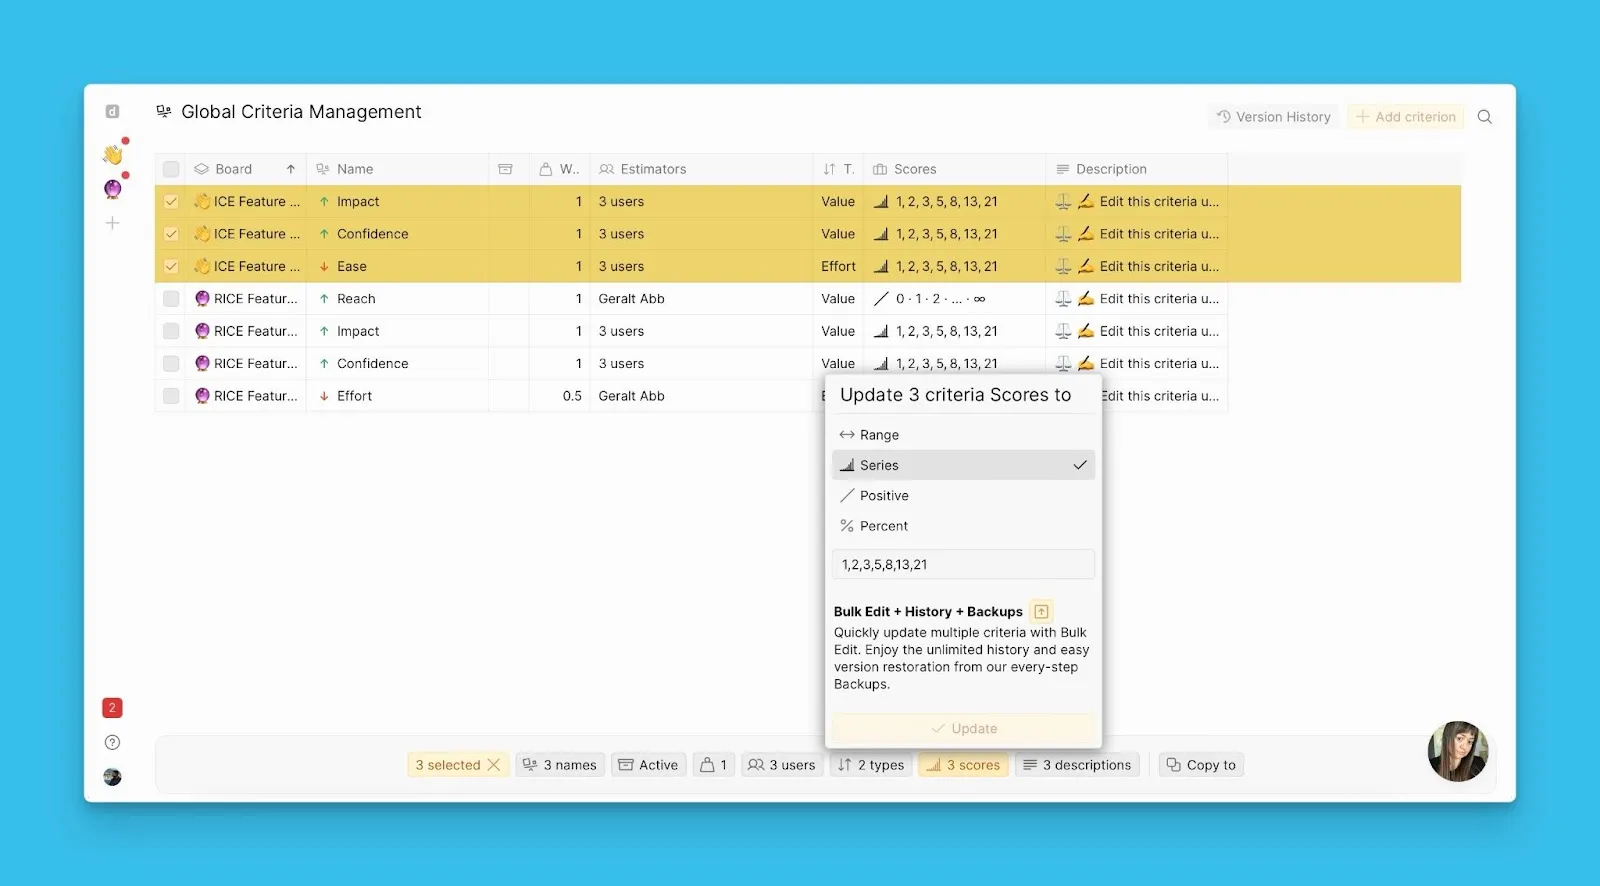Check the RICE Reach row checkbox
Viewport: 1600px width, 886px height.
[x=171, y=299]
